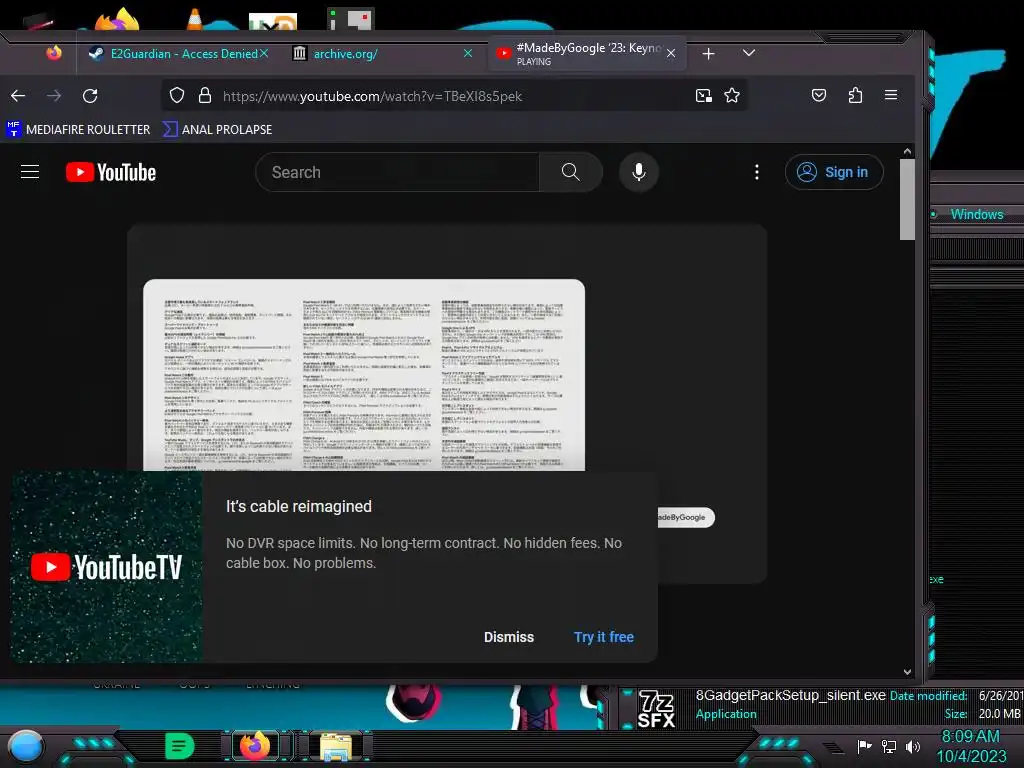1024x768 pixels.
Task: Close the E2Guardian tab
Action: pos(264,54)
